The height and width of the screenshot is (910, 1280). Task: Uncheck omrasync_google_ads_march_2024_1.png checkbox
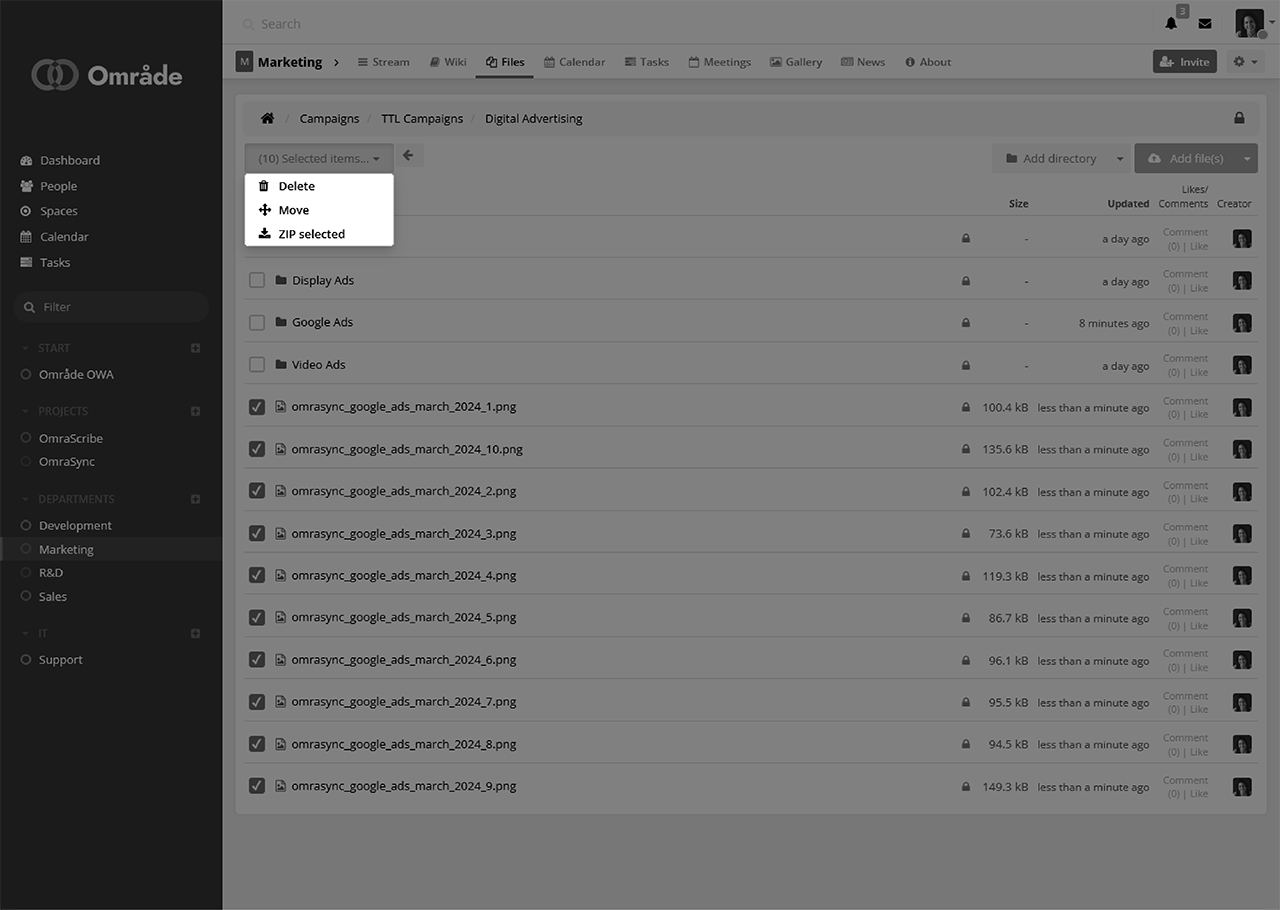pyautogui.click(x=257, y=407)
